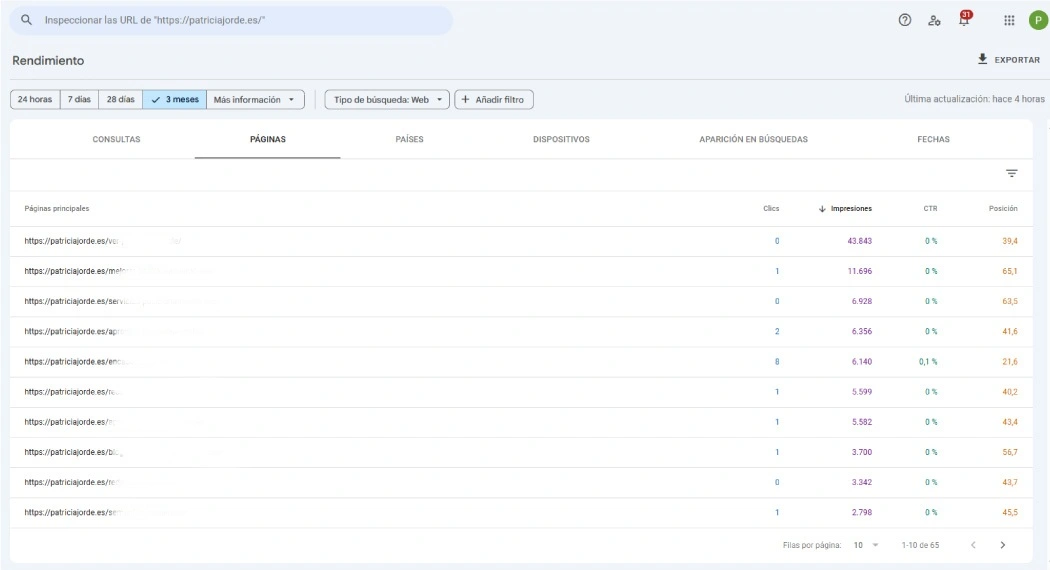Screen dimensions: 1050x570
Task: Open Tipo de búsqueda: Web dropdown
Action: click(387, 99)
